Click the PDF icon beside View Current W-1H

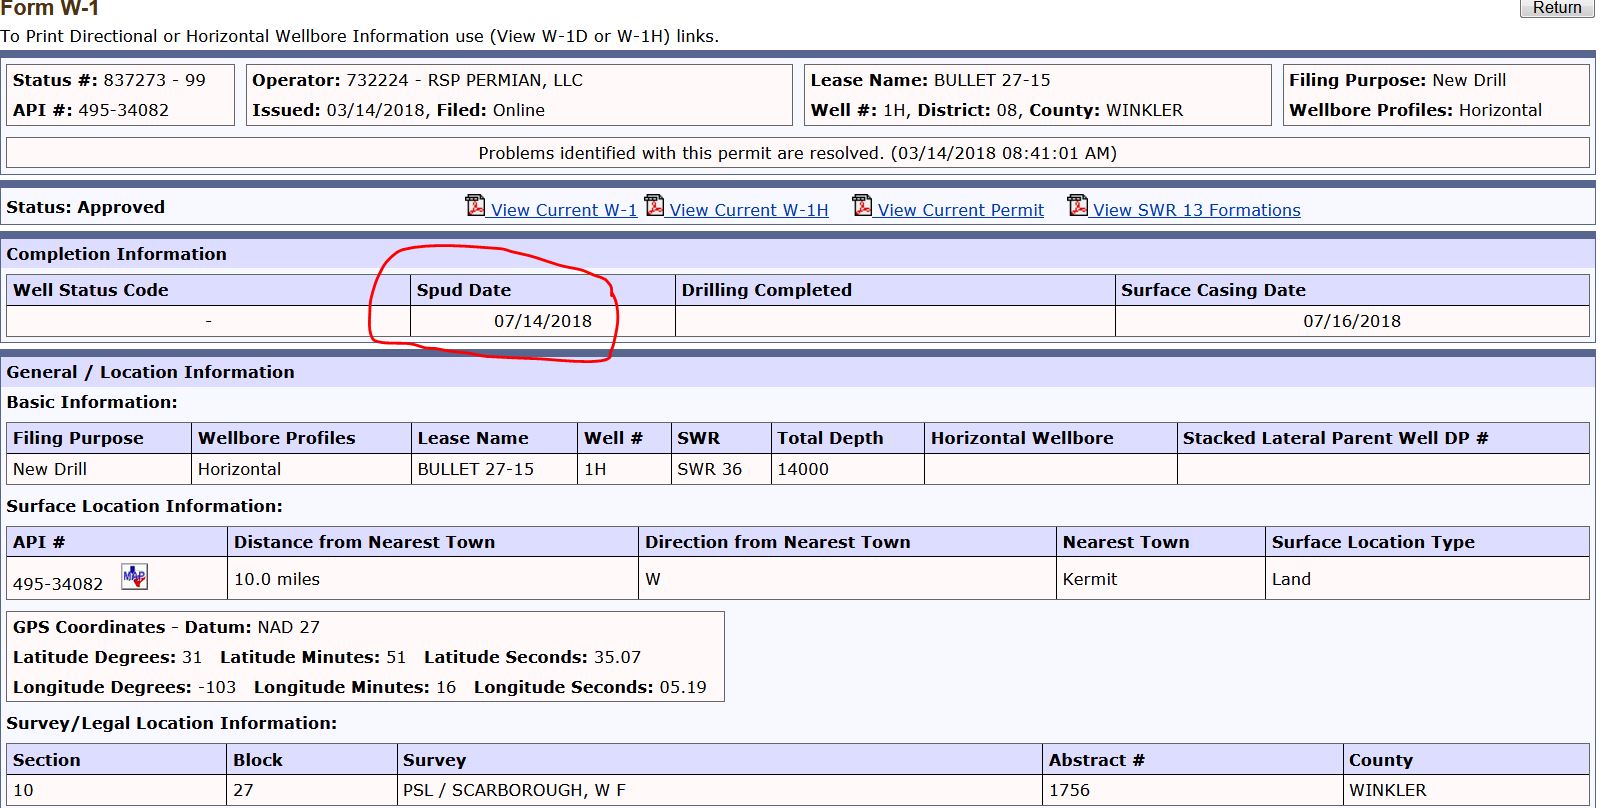[x=654, y=206]
